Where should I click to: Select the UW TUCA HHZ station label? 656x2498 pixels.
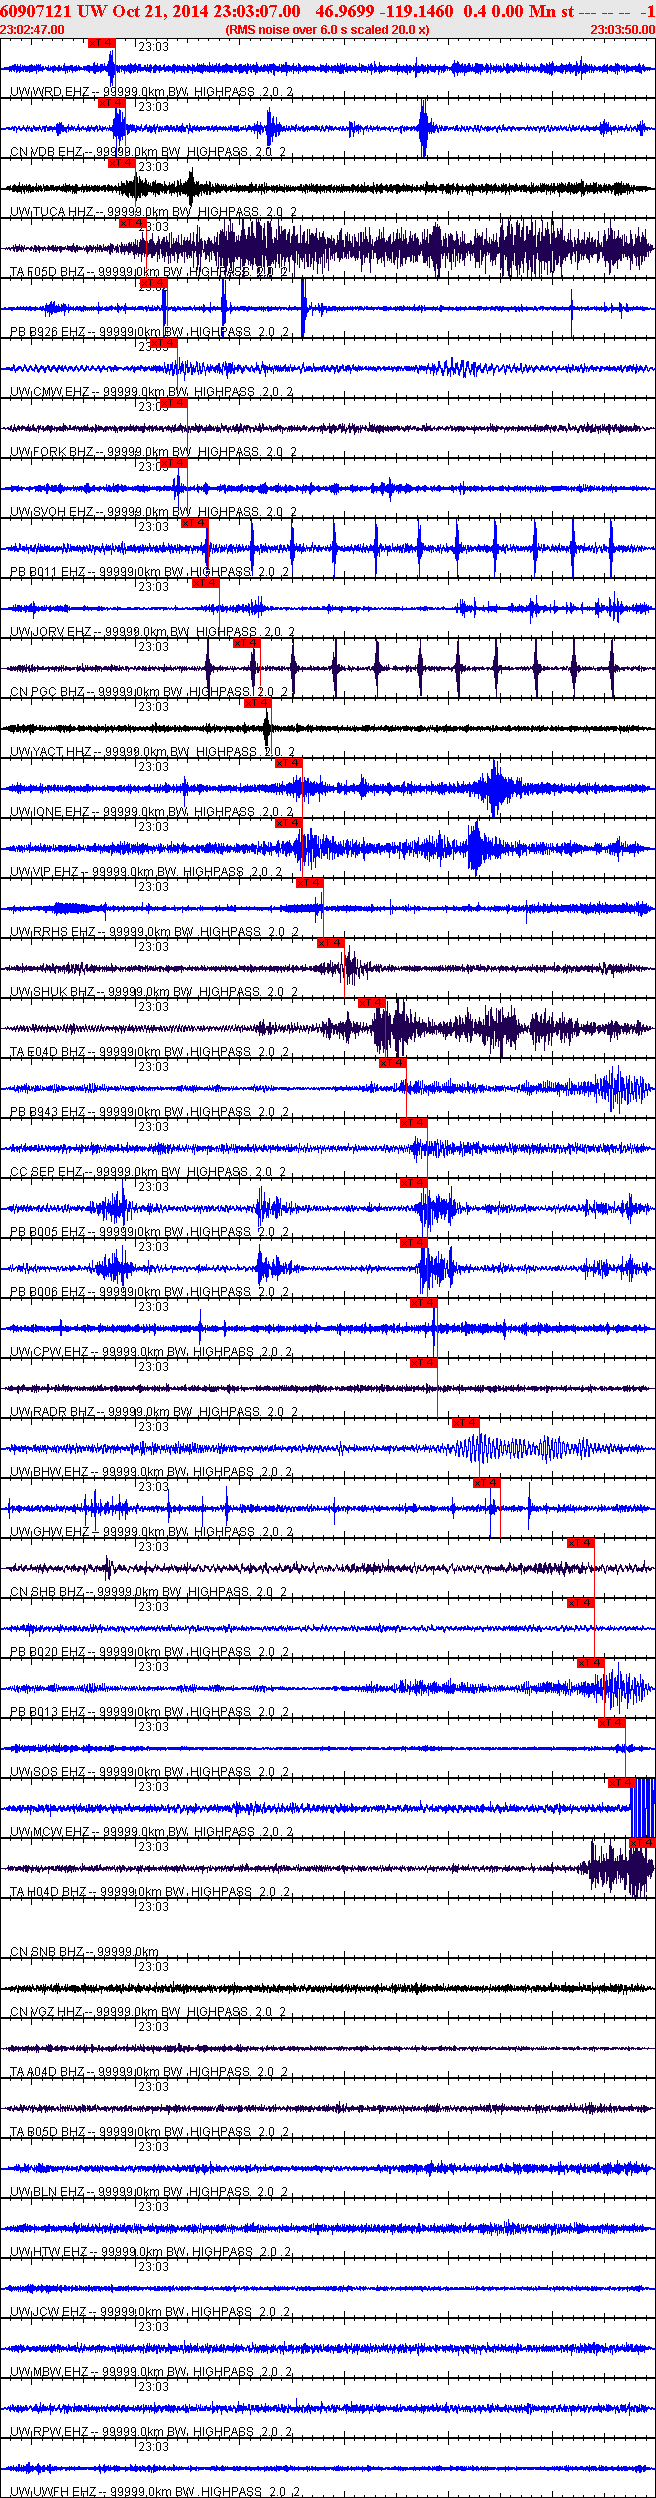click(x=153, y=212)
